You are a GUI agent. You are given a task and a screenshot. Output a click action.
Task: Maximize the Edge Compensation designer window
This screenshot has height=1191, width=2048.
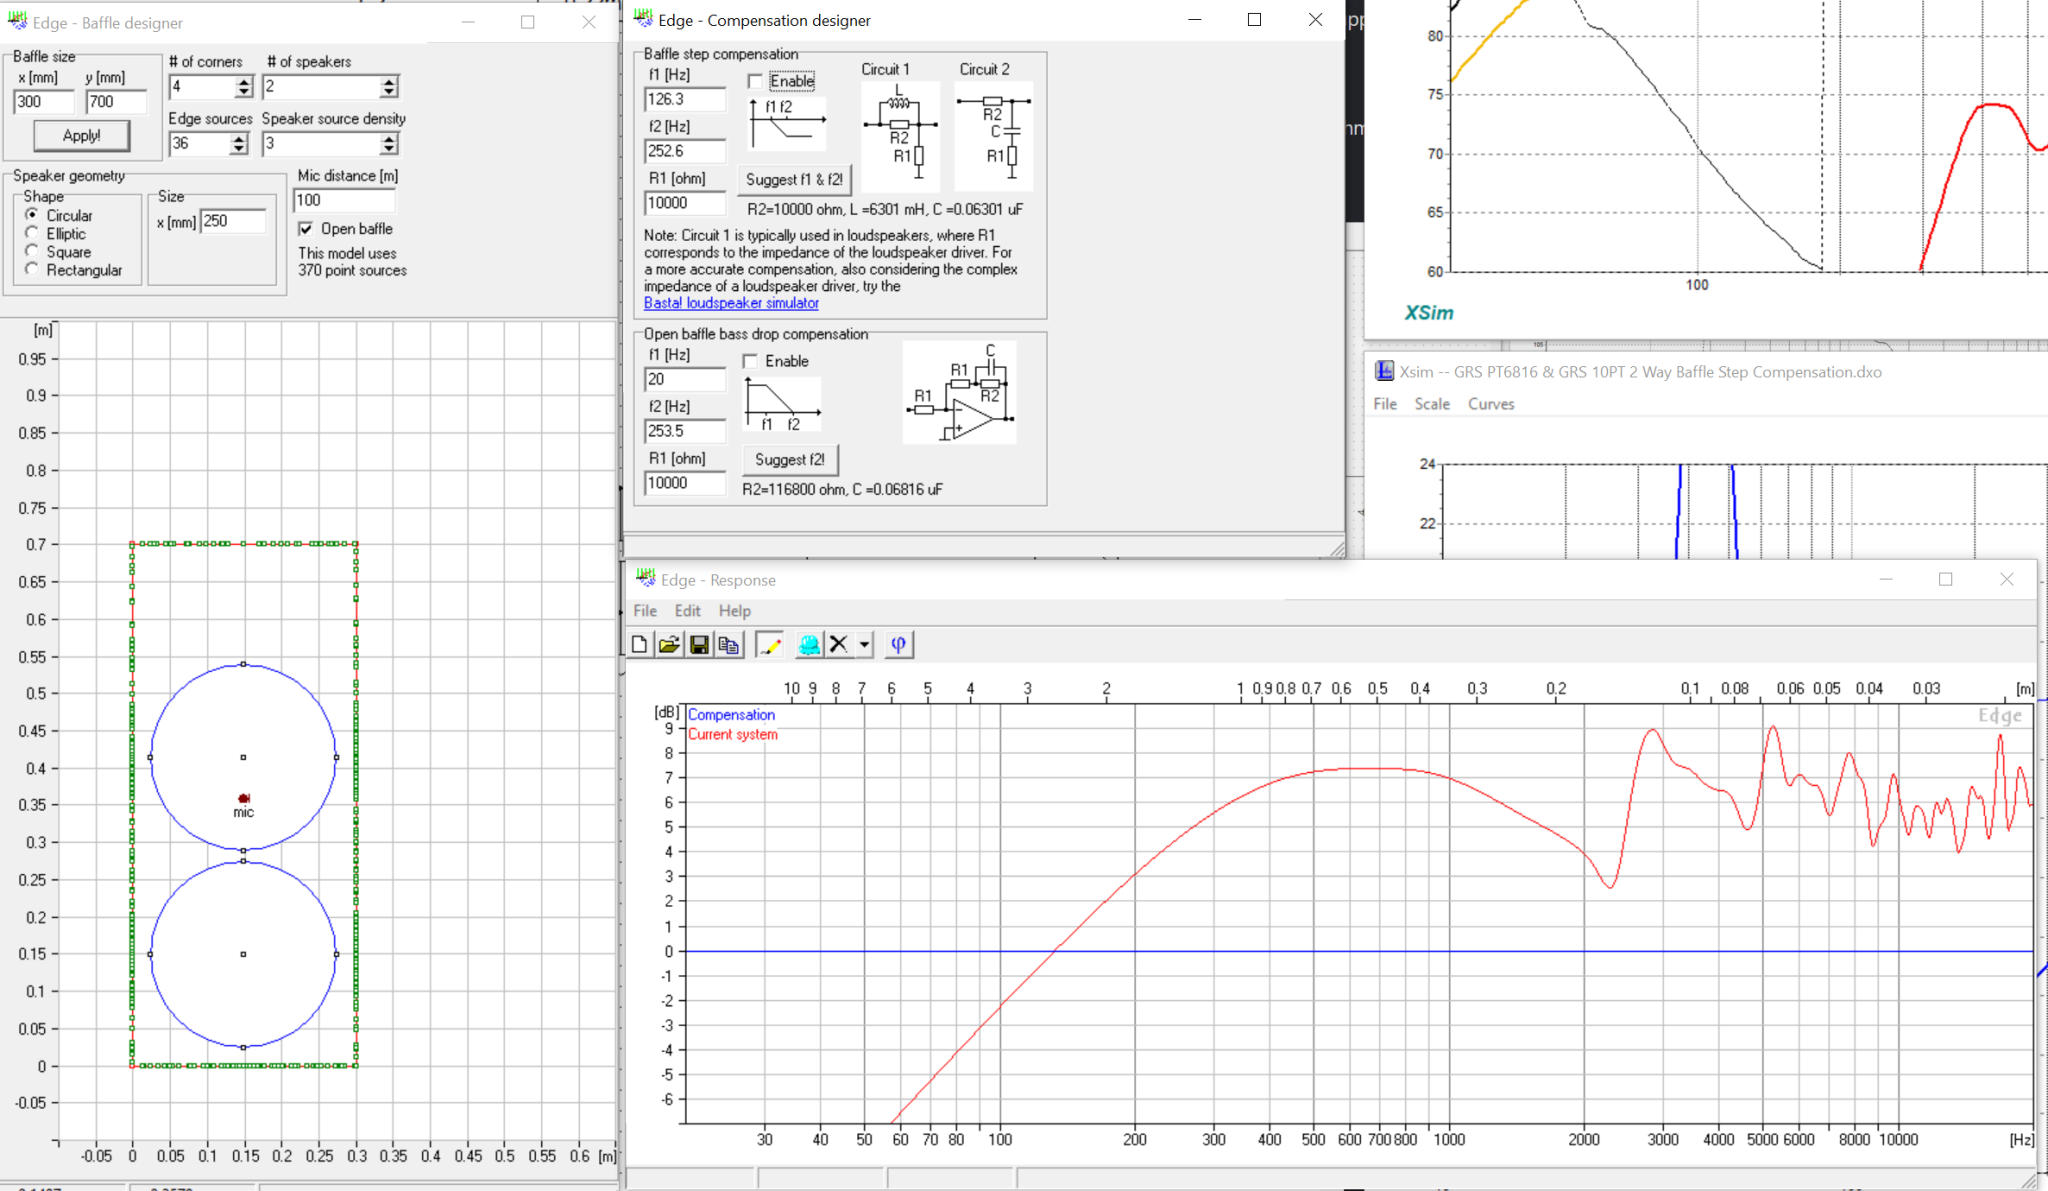coord(1254,20)
